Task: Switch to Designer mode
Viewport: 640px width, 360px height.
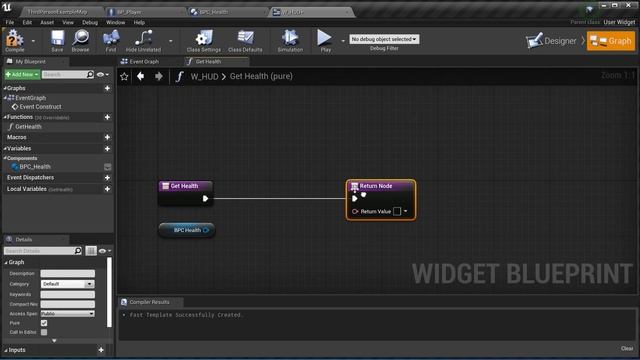Action: pyautogui.click(x=551, y=41)
